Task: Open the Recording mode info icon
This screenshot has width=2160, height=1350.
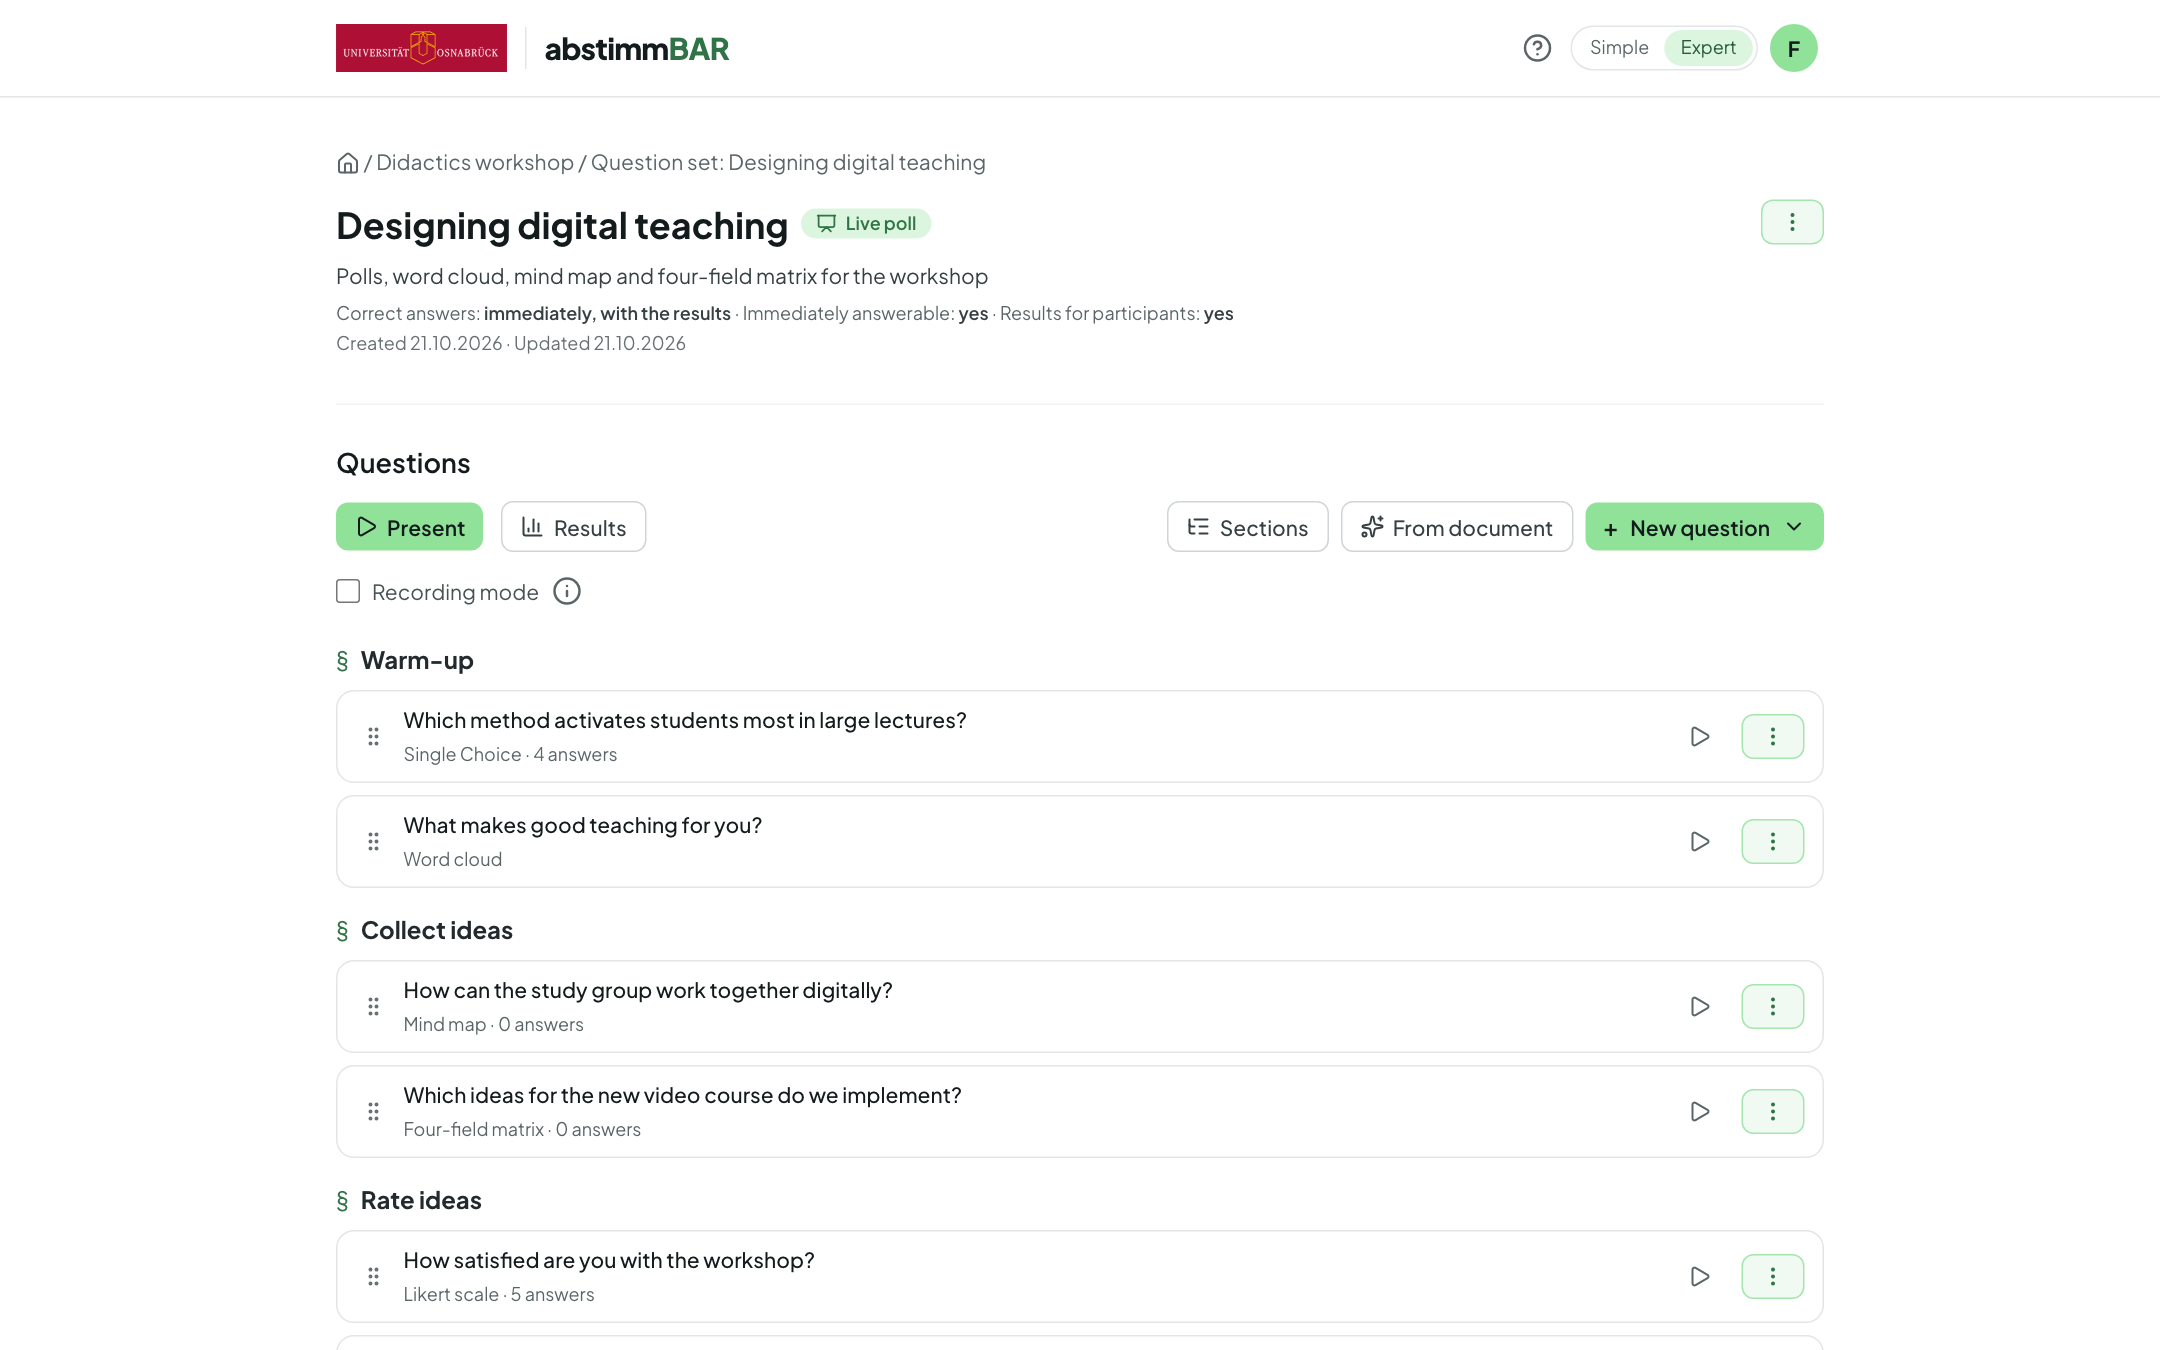Action: (x=567, y=591)
